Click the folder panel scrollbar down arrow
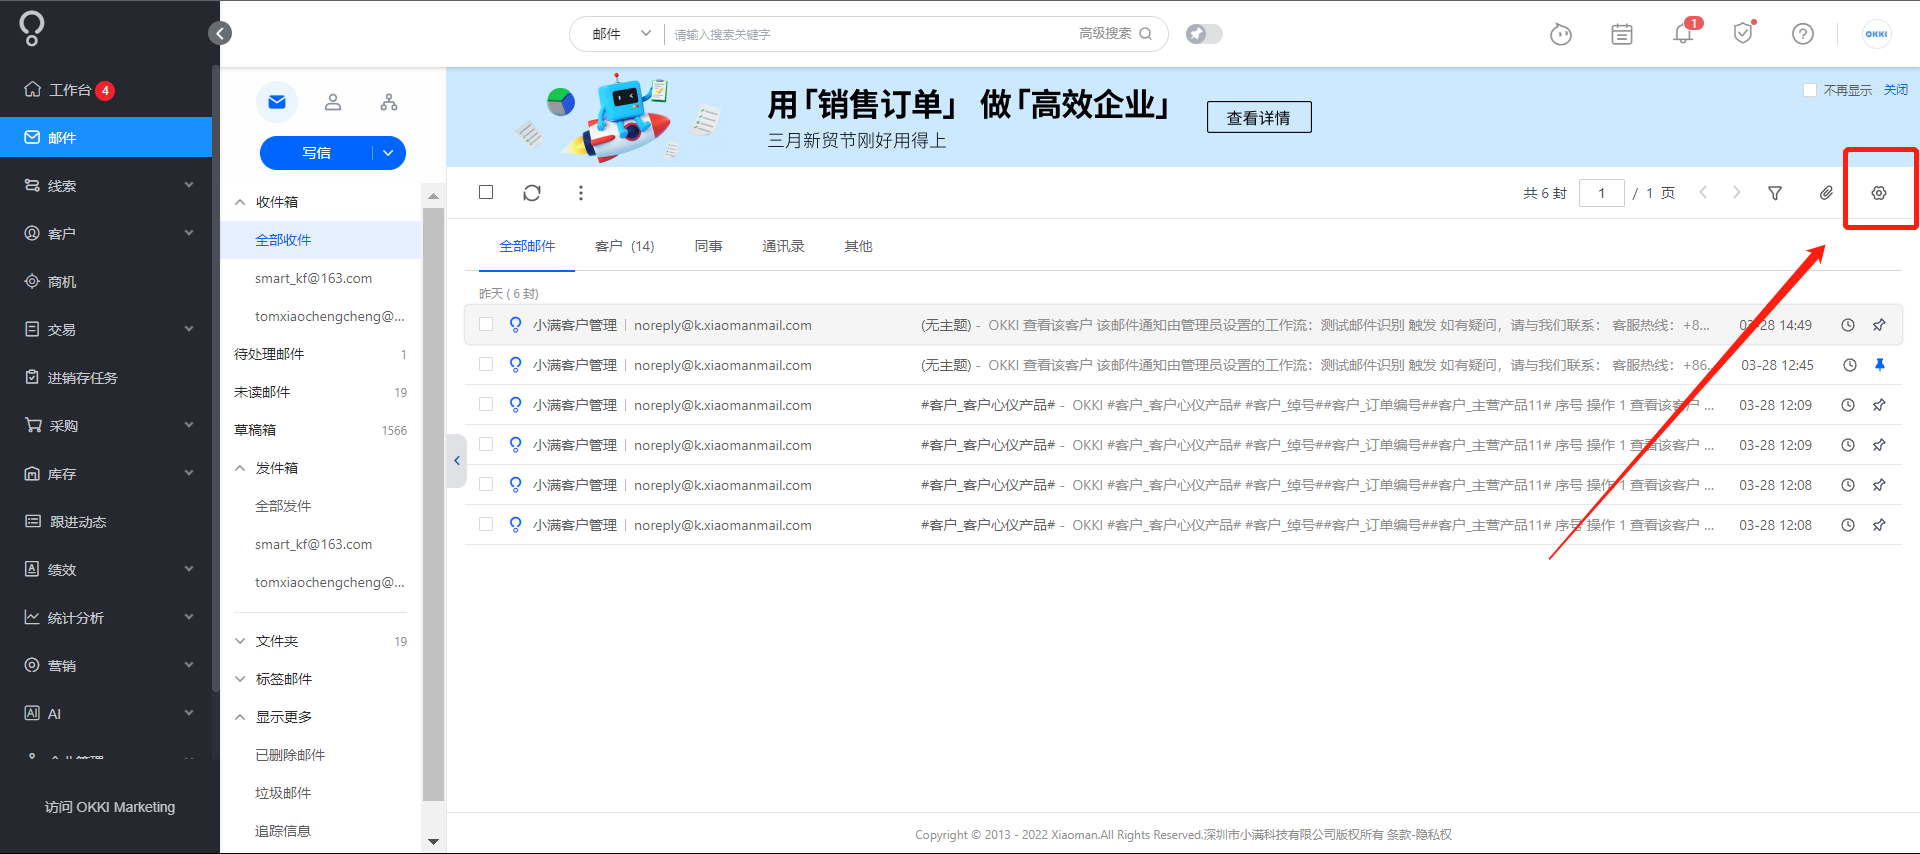The image size is (1920, 854). (x=433, y=842)
